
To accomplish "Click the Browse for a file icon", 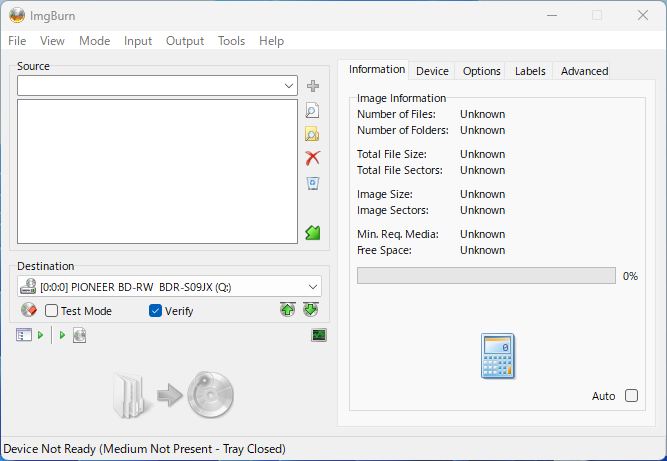I will (x=312, y=111).
